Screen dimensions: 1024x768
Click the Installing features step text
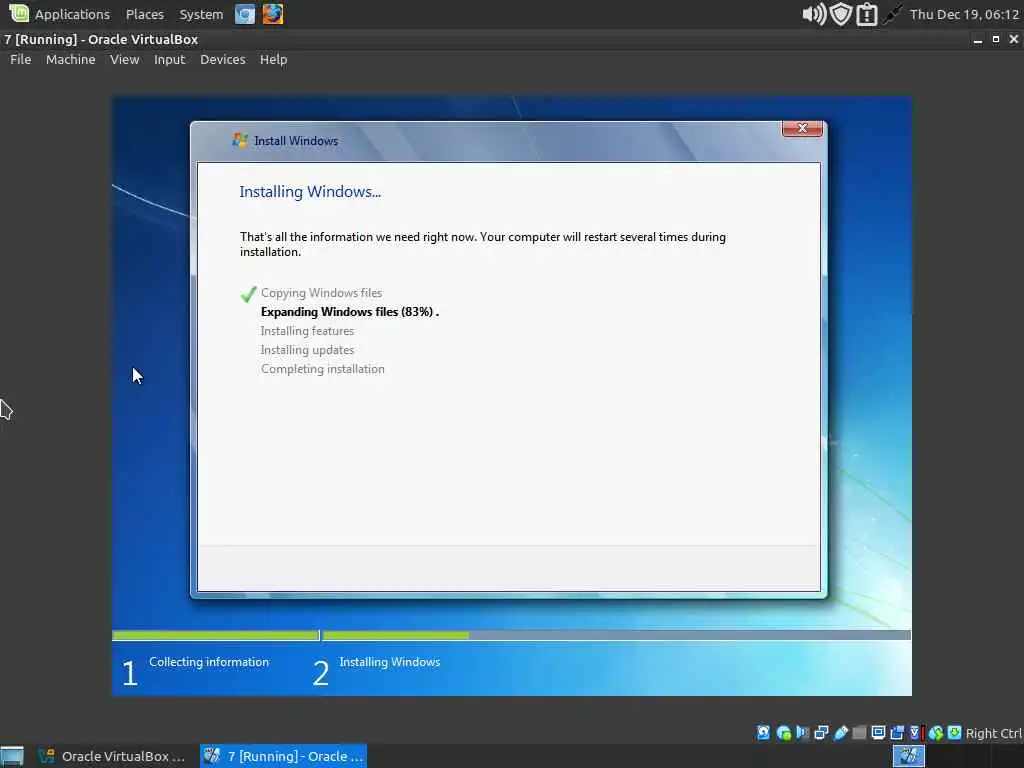pyautogui.click(x=307, y=330)
